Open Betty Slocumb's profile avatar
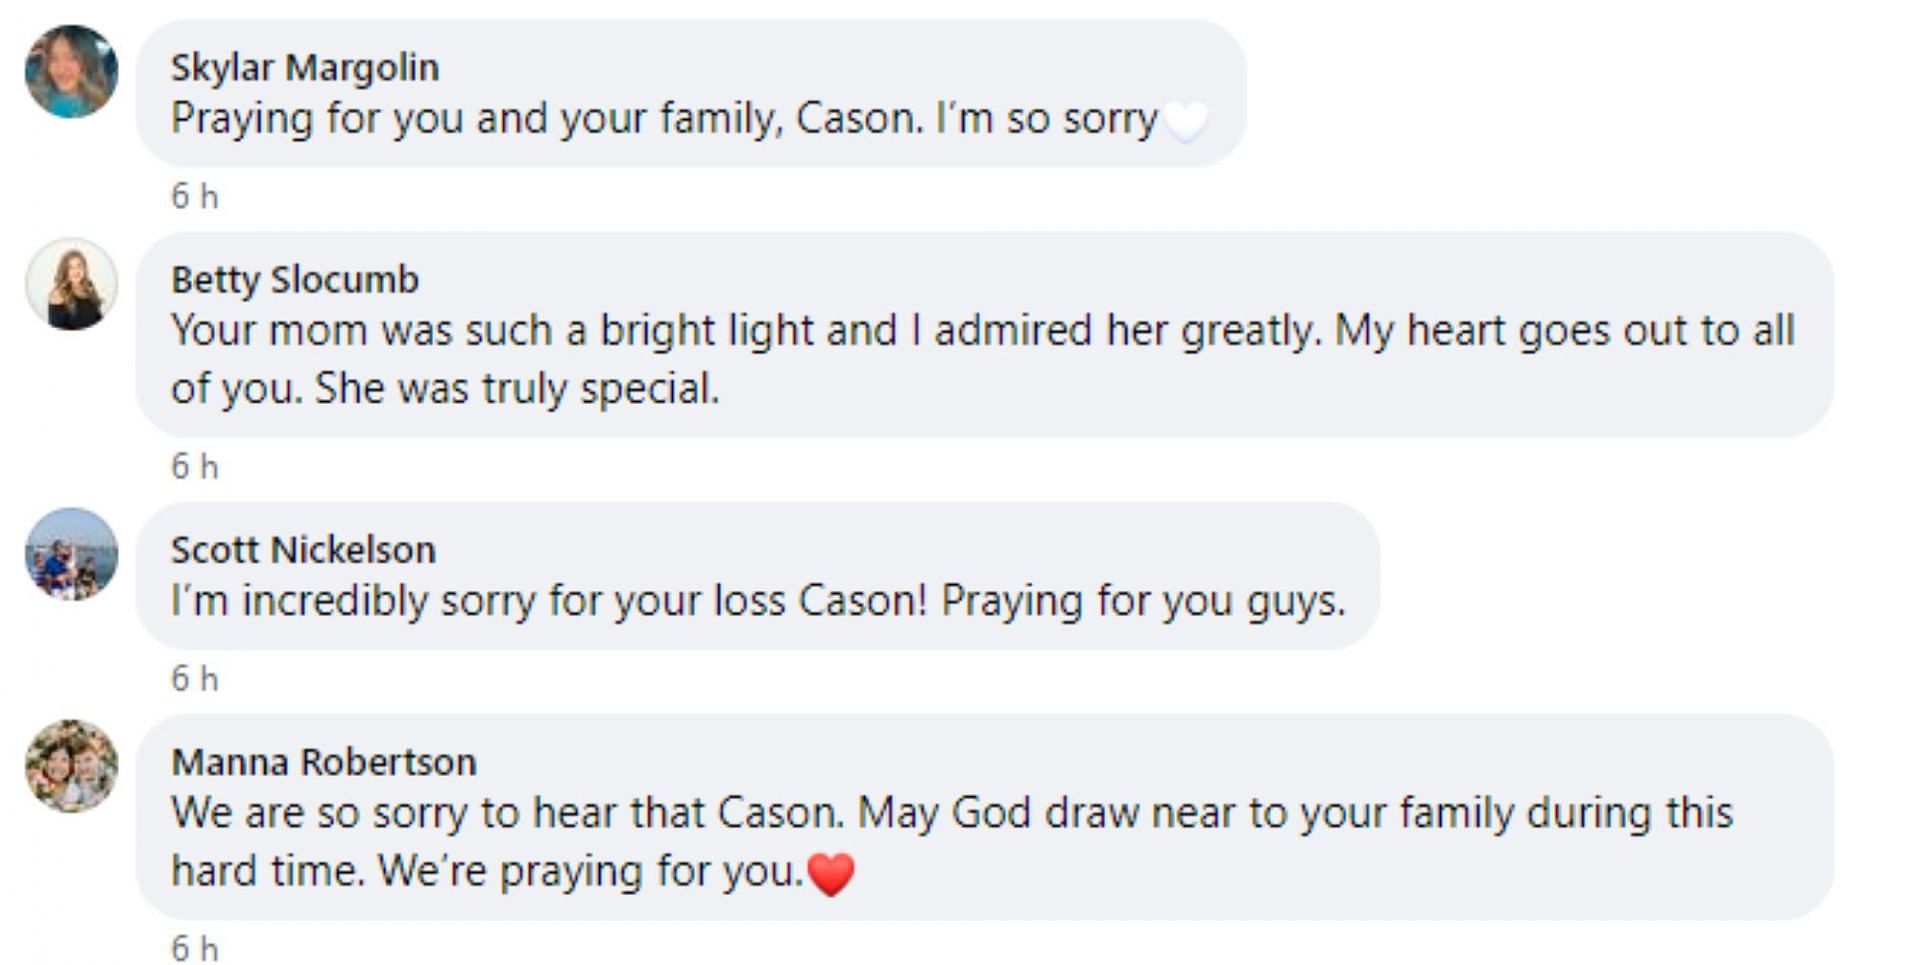 71,284
